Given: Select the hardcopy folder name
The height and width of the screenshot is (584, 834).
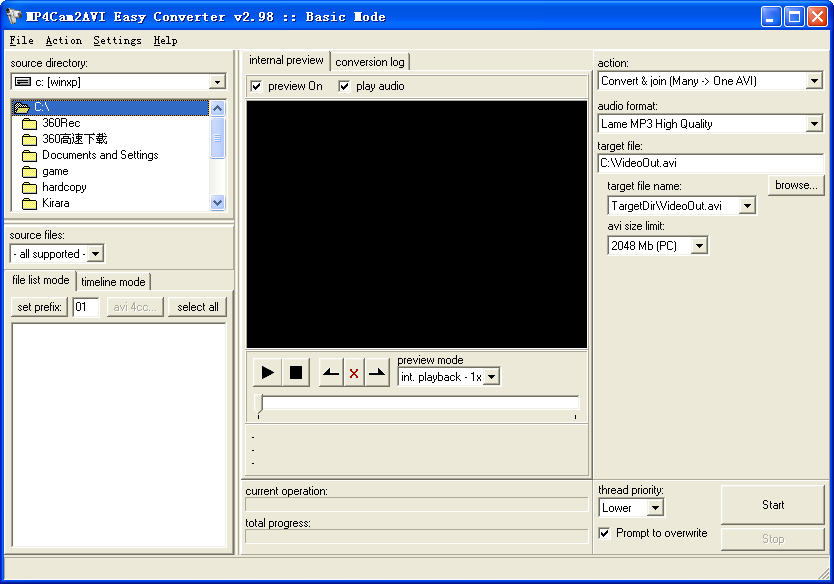Looking at the screenshot, I should (x=64, y=187).
